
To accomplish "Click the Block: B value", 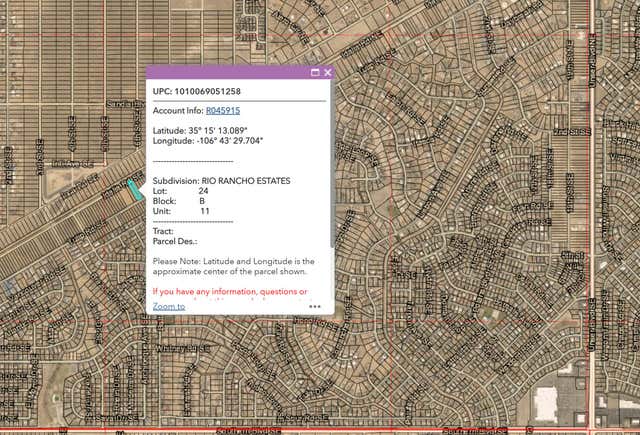I will click(202, 201).
